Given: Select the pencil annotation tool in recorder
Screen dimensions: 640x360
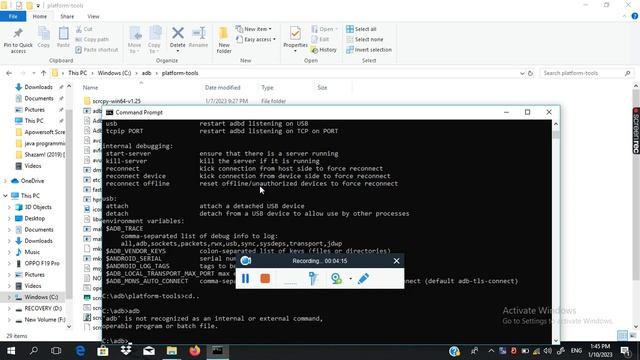Looking at the screenshot, I should pos(363,278).
